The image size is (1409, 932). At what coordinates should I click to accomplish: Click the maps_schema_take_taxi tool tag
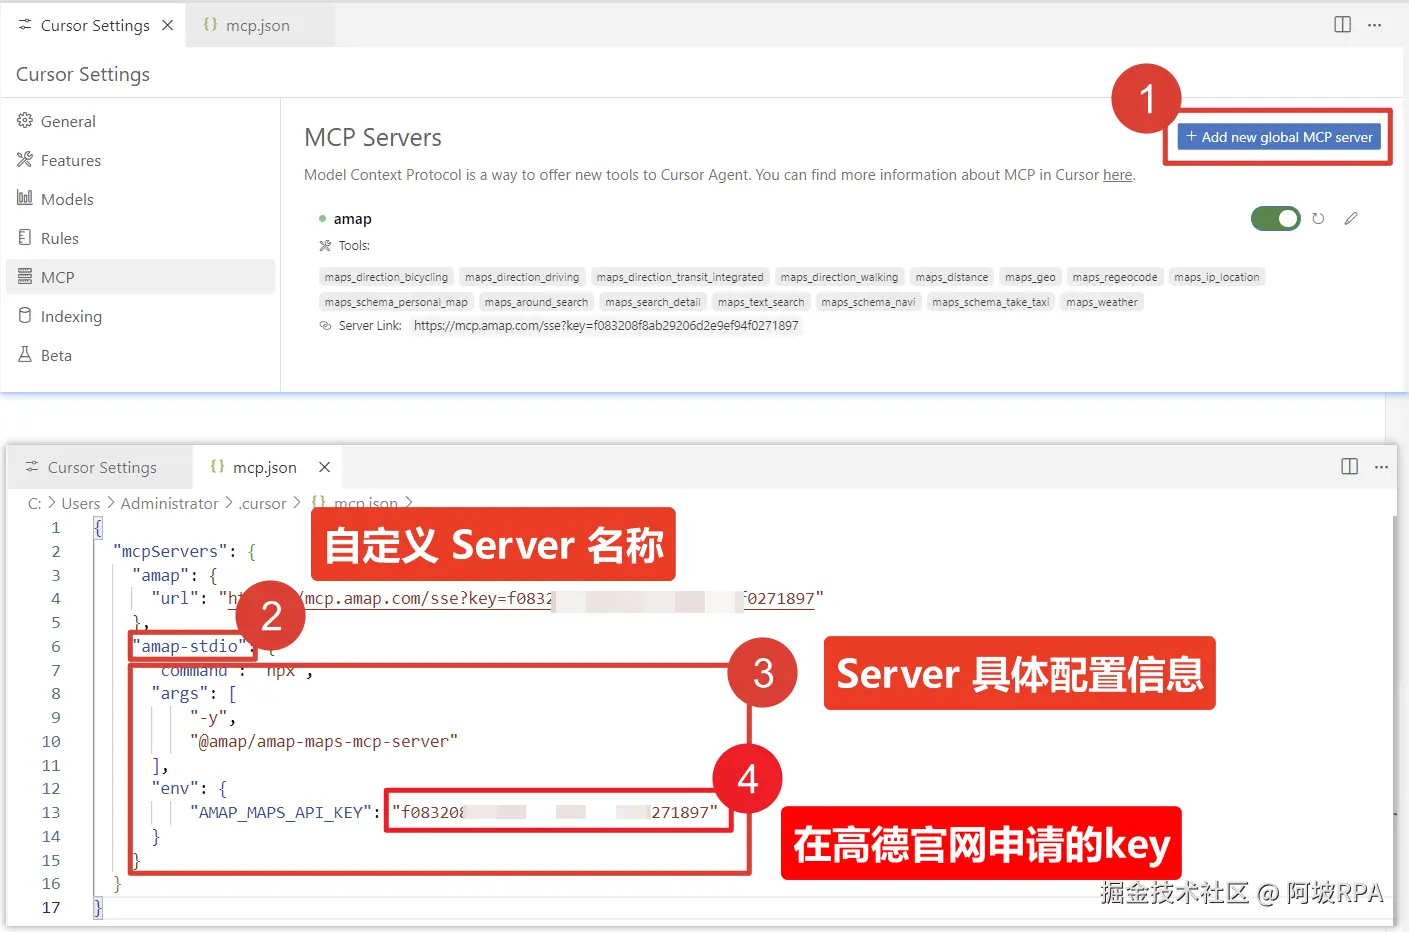[x=991, y=302]
